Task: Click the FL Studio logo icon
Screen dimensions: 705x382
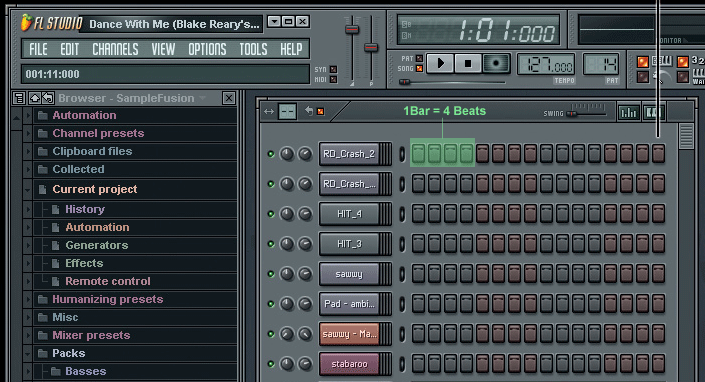Action: (x=27, y=22)
